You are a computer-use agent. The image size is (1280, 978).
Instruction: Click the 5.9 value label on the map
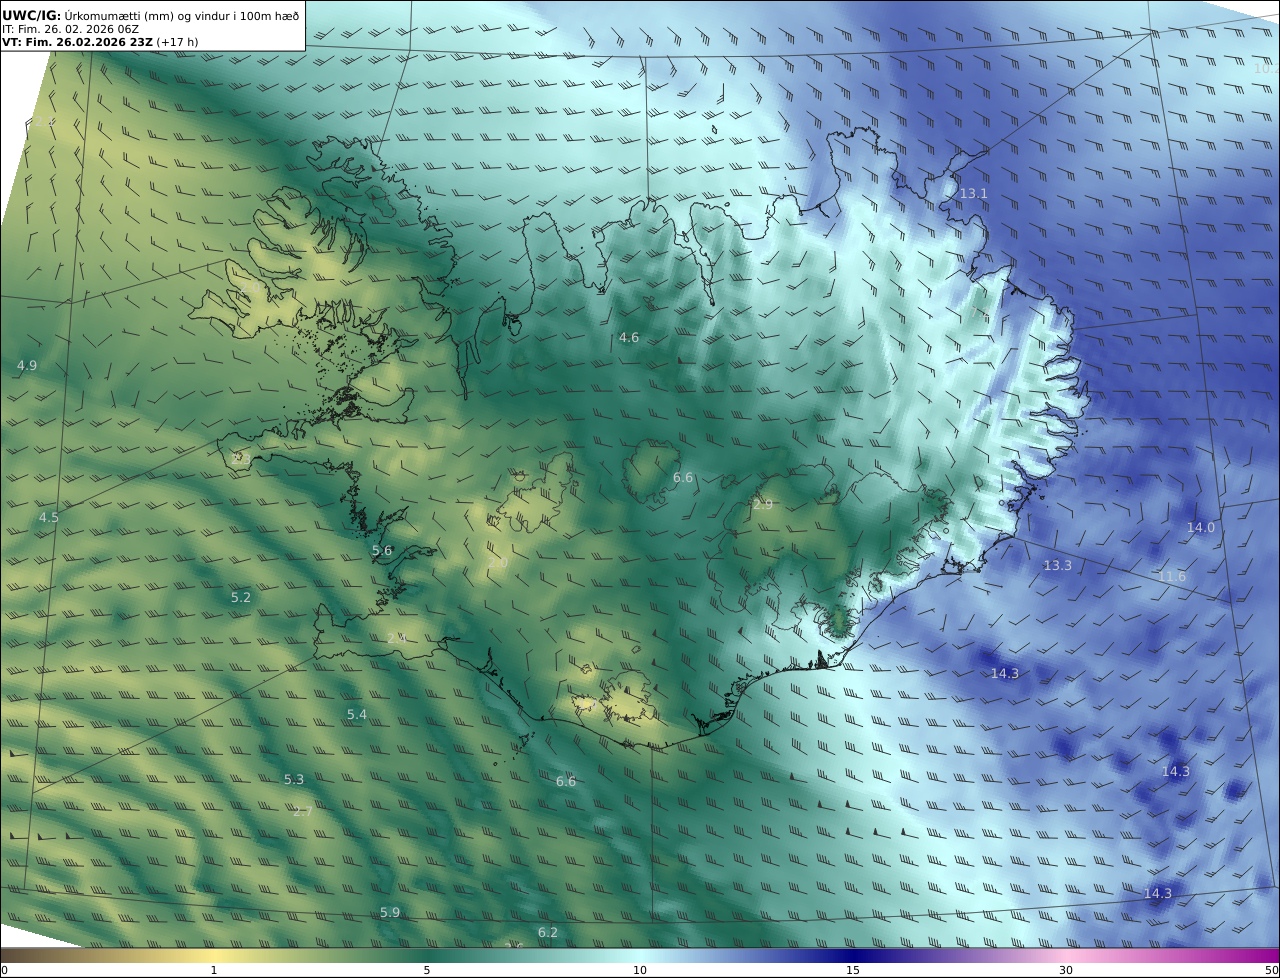390,913
